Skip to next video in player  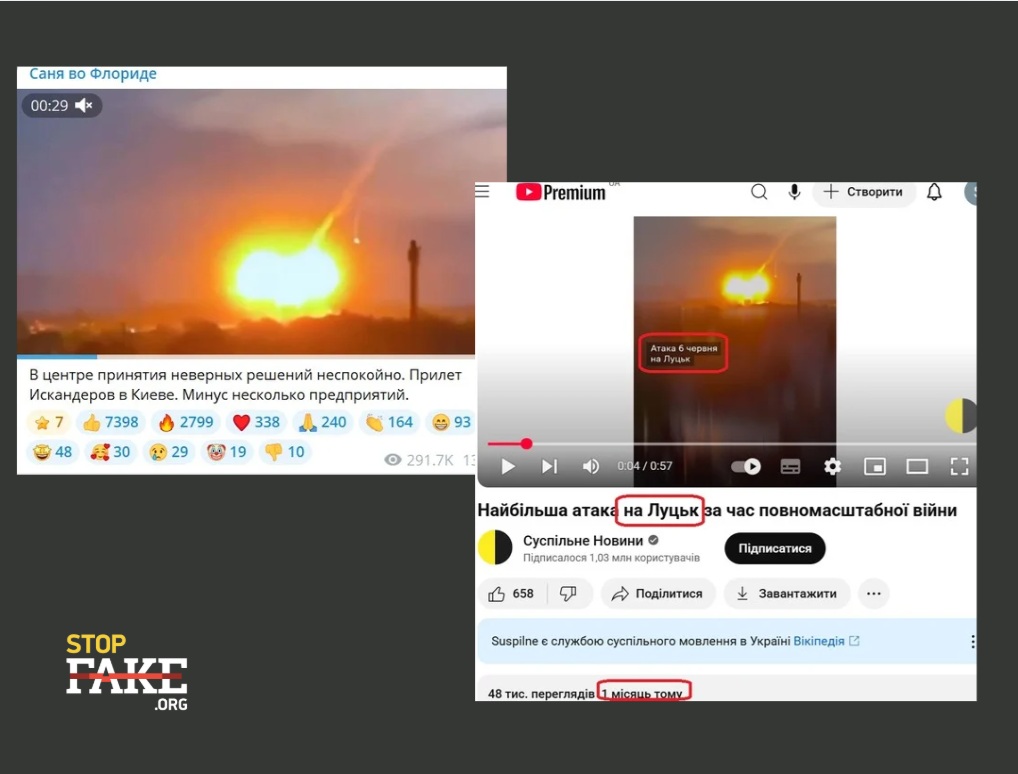549,466
